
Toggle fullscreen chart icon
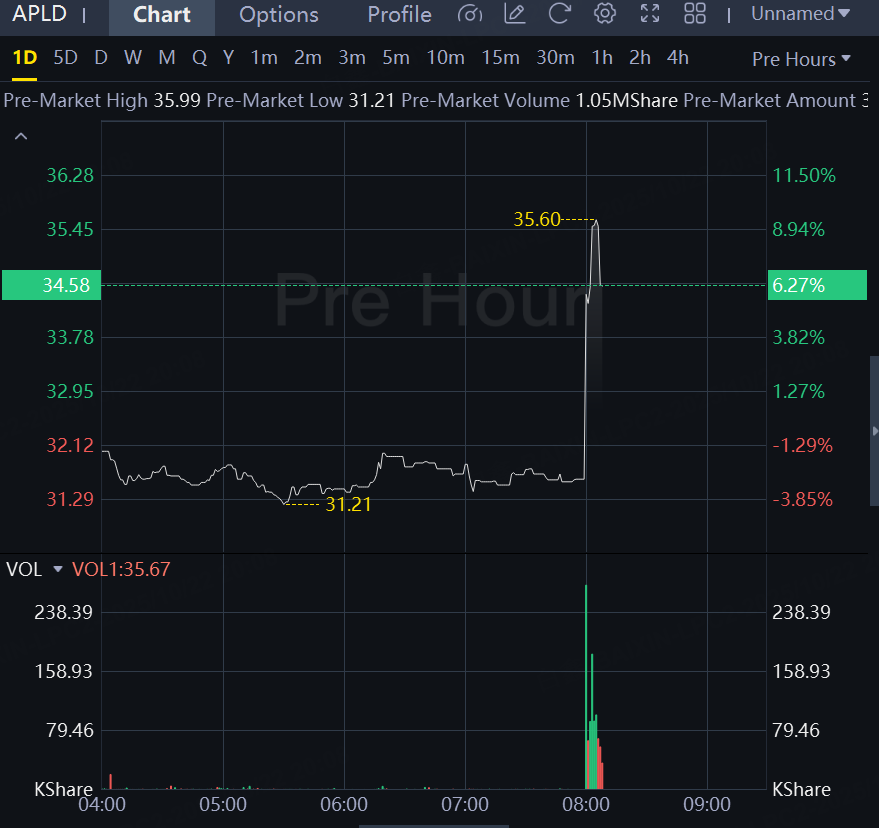tap(650, 13)
